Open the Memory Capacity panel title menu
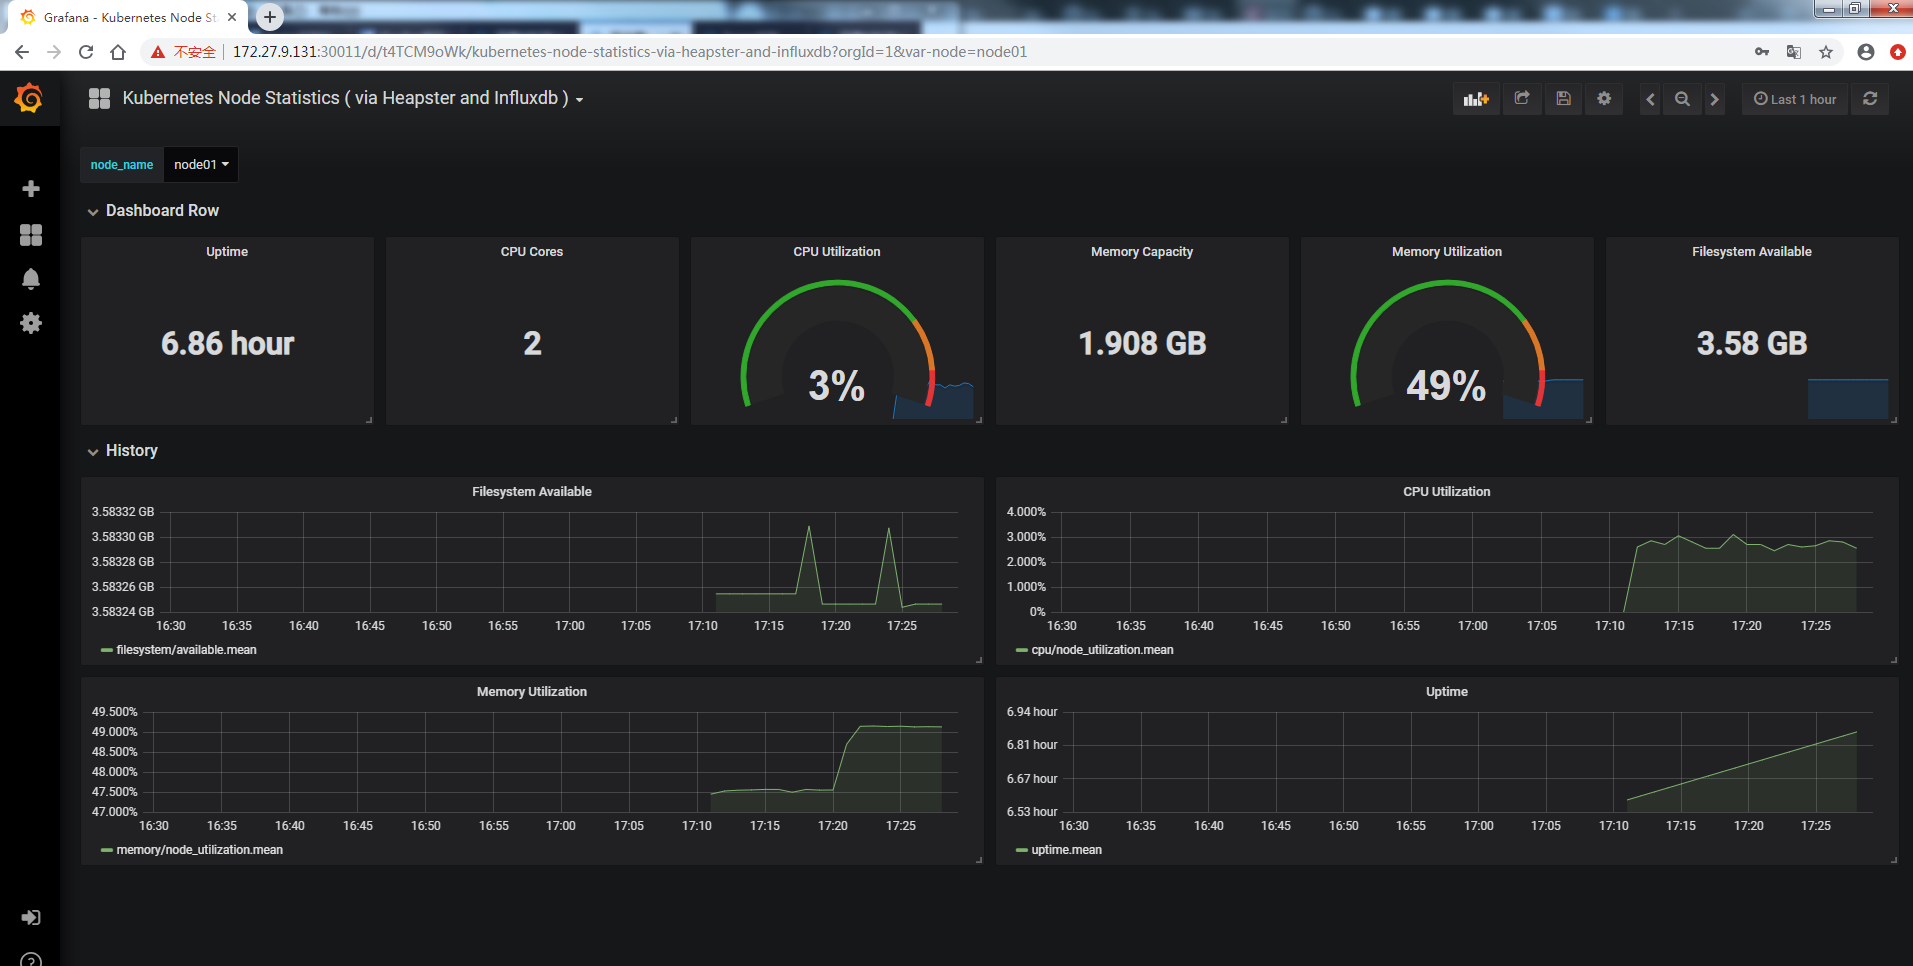Screen dimensions: 1913x966 [x=1142, y=252]
